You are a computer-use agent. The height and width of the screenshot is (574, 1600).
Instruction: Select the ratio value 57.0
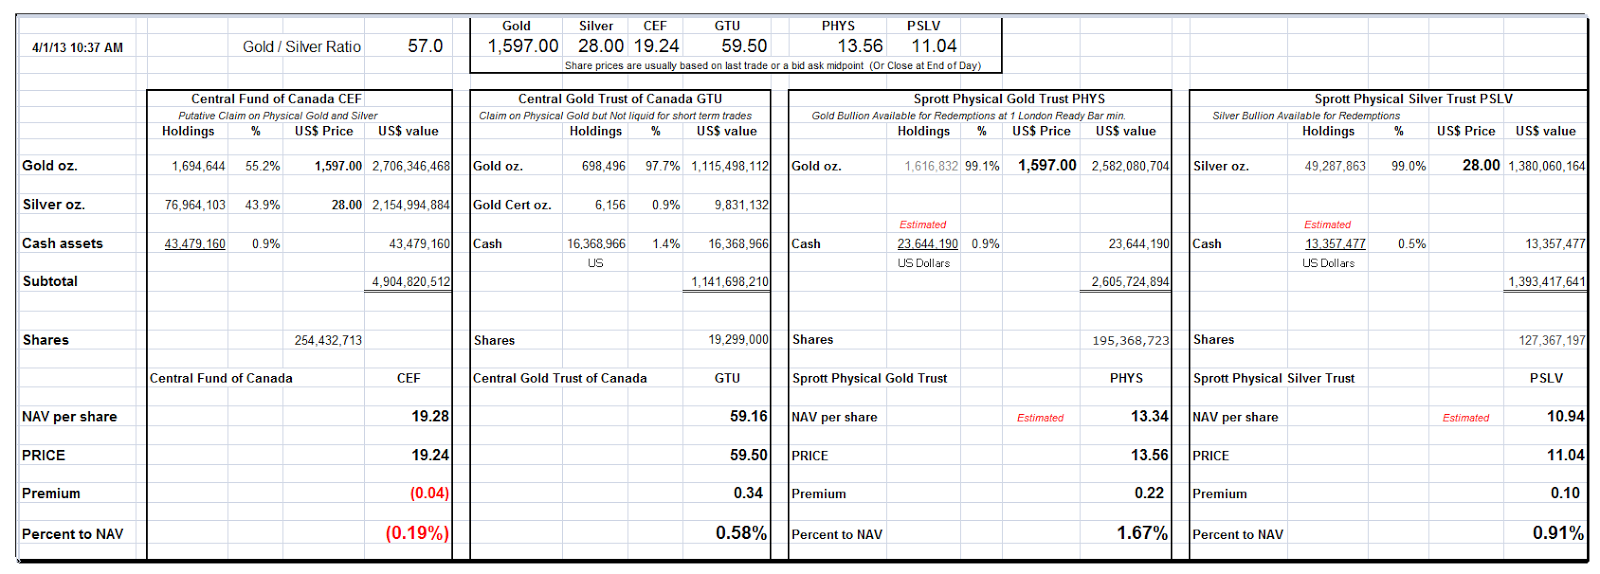click(425, 46)
